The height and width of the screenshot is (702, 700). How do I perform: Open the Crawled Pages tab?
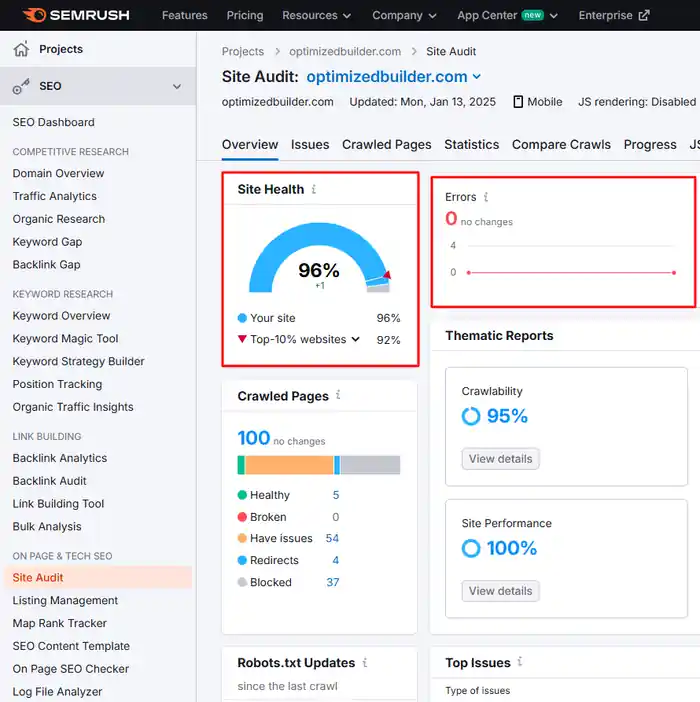point(387,145)
